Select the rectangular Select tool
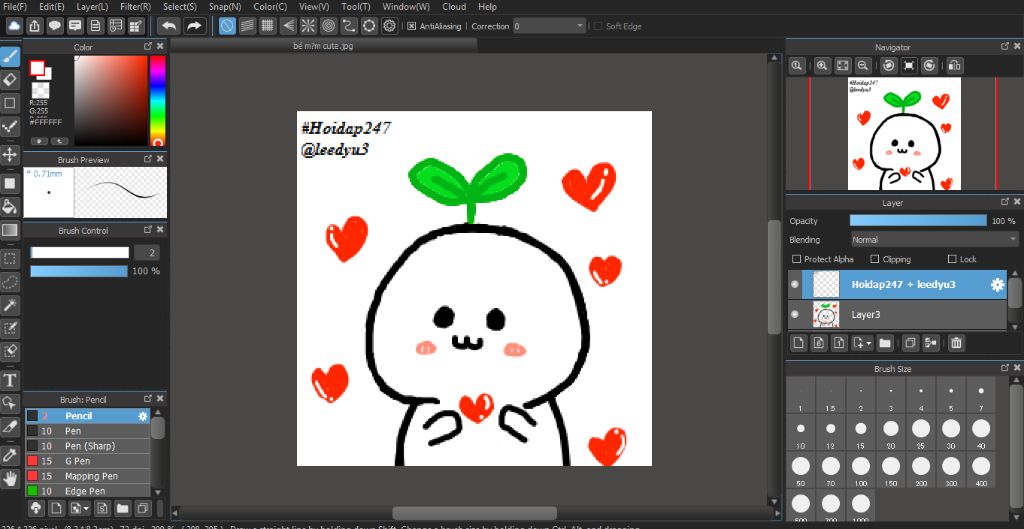This screenshot has width=1024, height=529. click(10, 259)
